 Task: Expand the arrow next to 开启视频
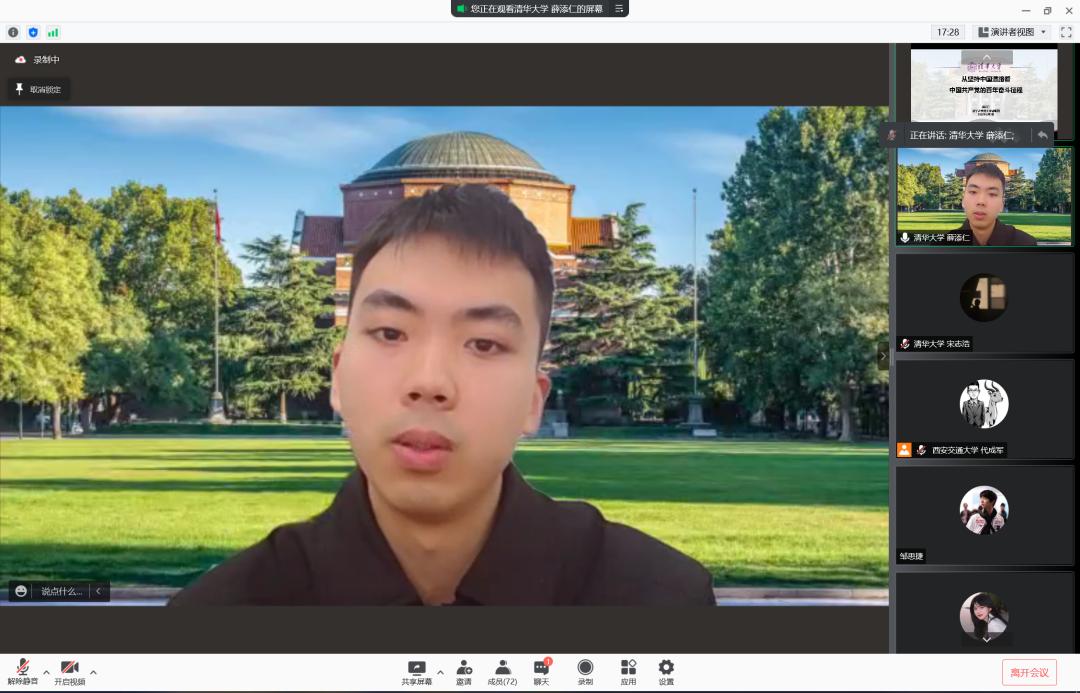[x=94, y=672]
